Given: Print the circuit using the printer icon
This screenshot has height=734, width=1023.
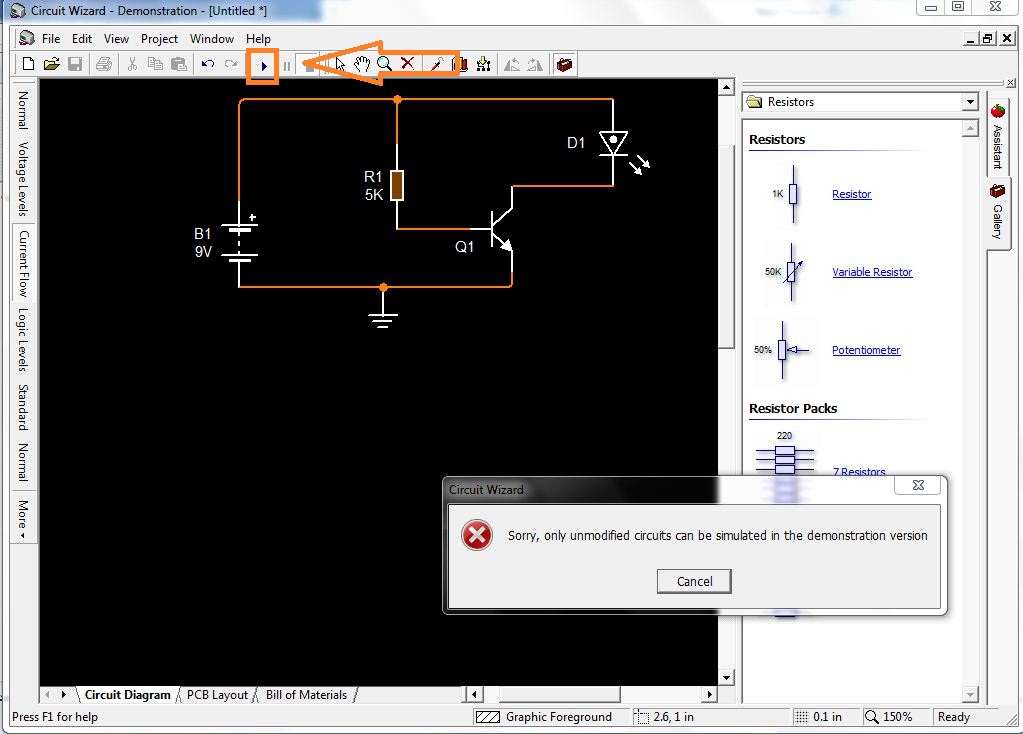Looking at the screenshot, I should click(104, 64).
